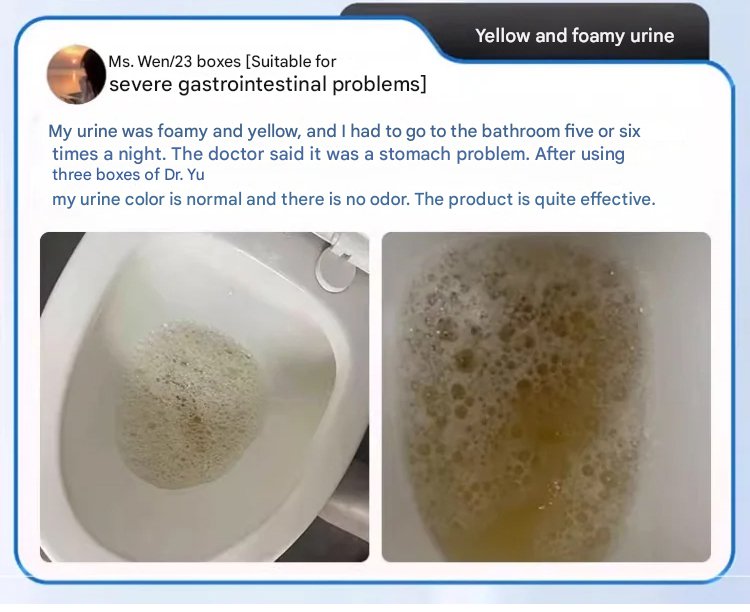Screen dimensions: 750x612
Task: Click the text 'three boxes of Dr. Yu'
Action: click(128, 175)
